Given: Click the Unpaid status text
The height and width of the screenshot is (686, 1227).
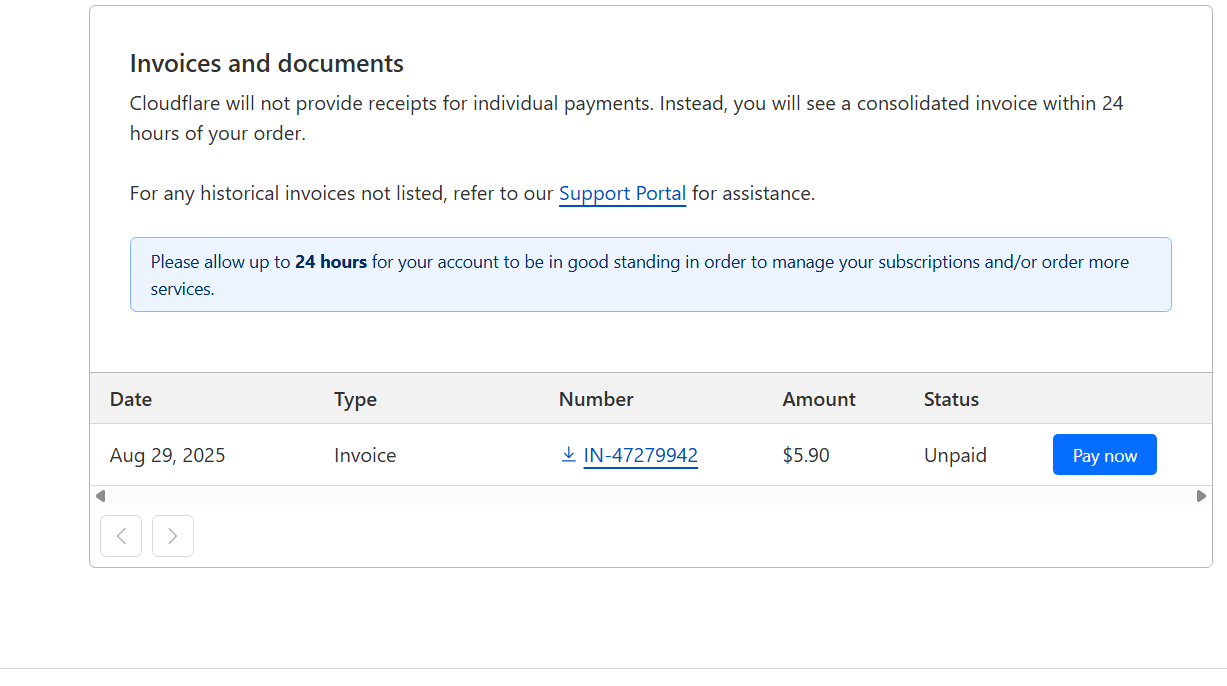Looking at the screenshot, I should 955,456.
